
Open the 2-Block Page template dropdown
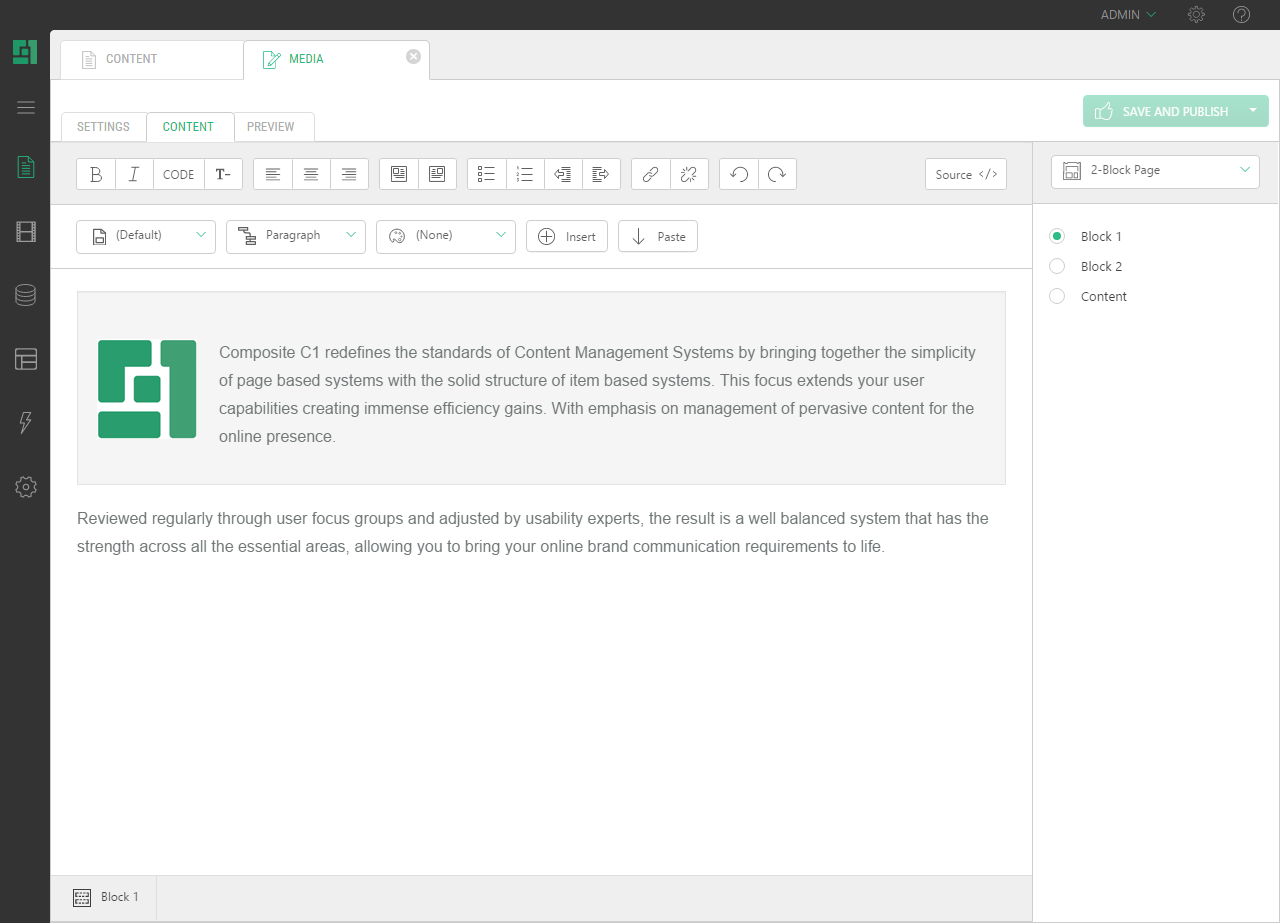point(1155,171)
